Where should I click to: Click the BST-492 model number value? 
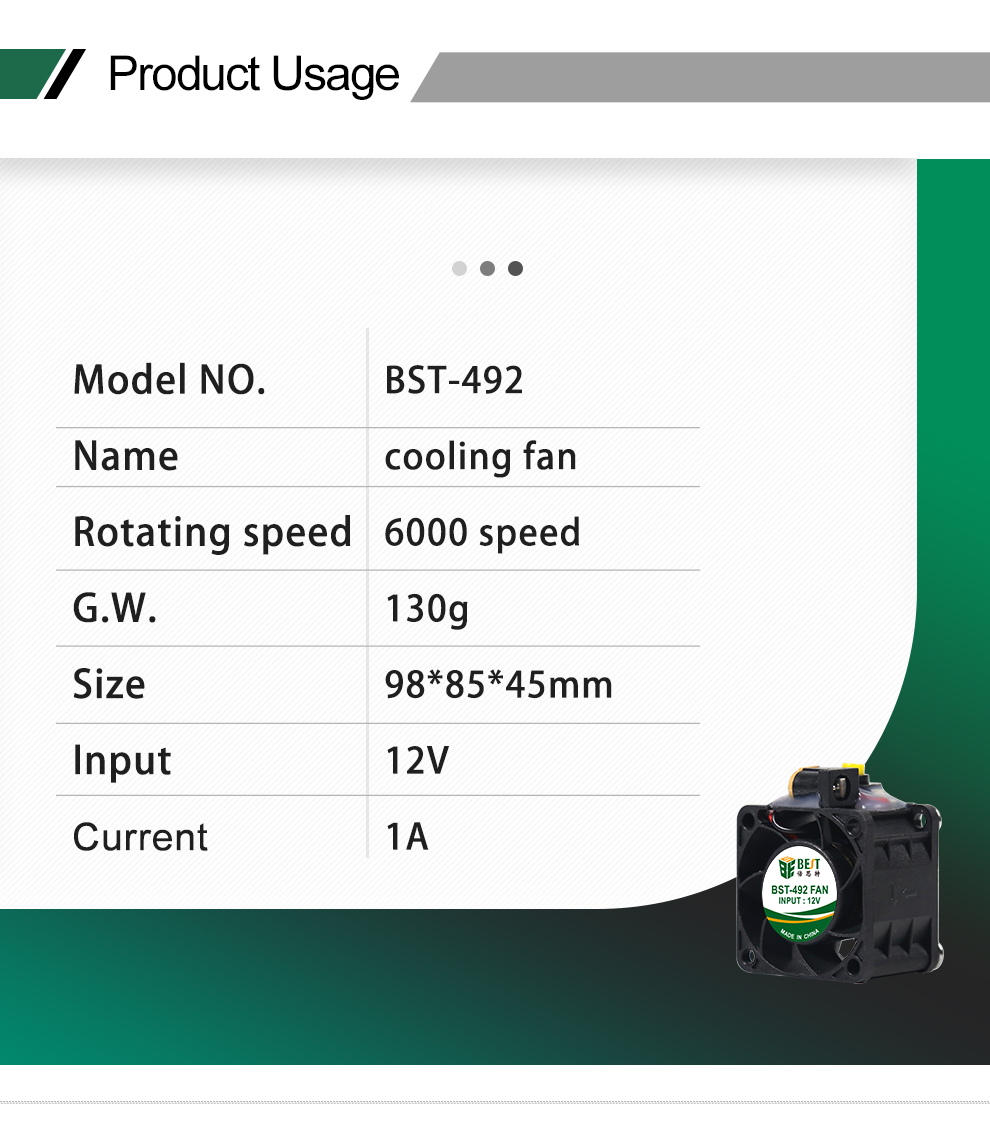(x=454, y=381)
